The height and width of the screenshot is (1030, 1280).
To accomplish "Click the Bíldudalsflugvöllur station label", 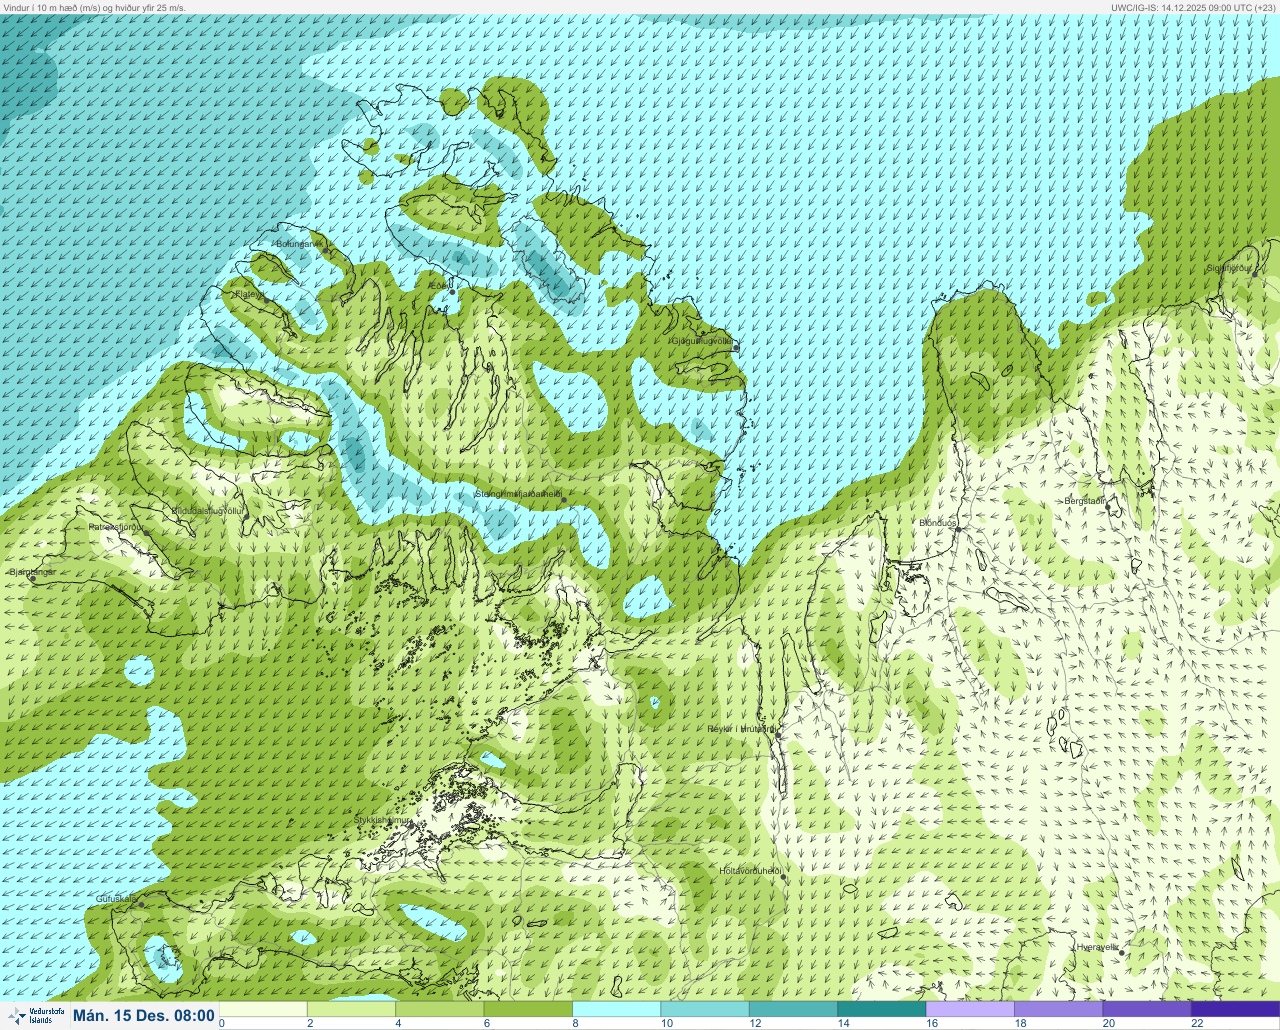I will coord(208,511).
